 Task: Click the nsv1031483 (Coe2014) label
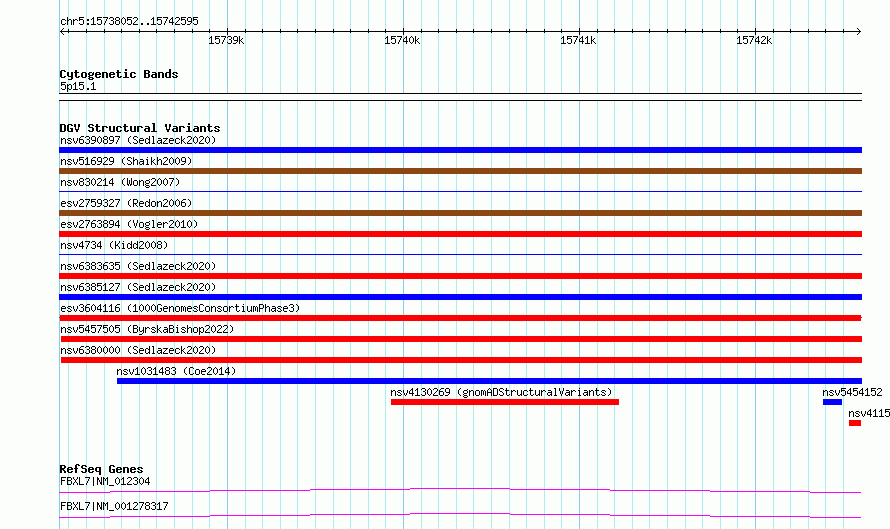tap(176, 371)
